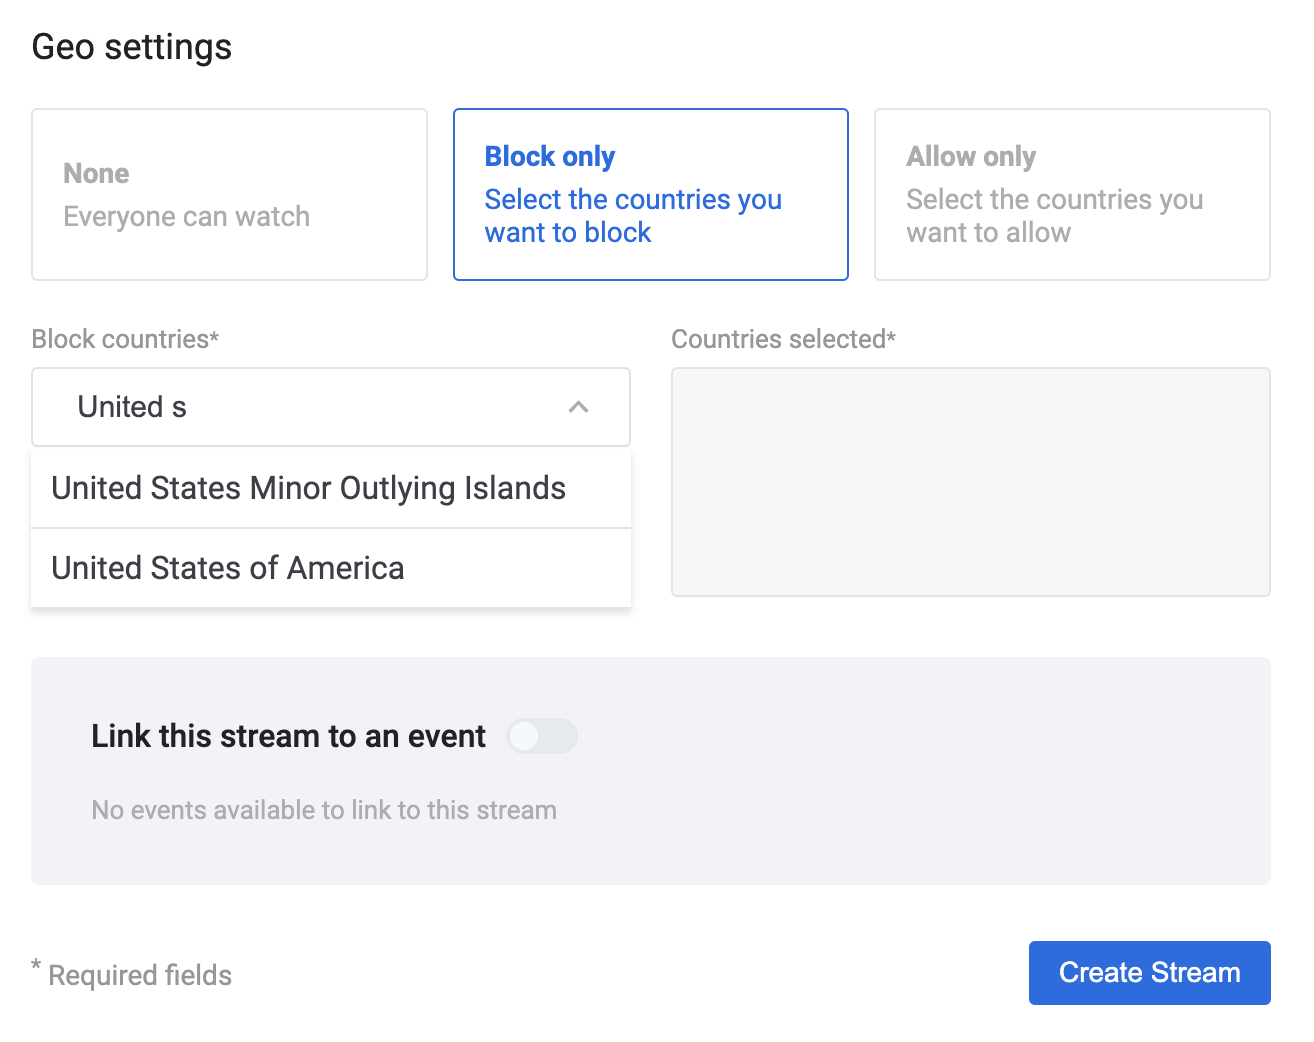Click inside the Countries selected box
Image resolution: width=1314 pixels, height=1042 pixels.
tap(970, 482)
